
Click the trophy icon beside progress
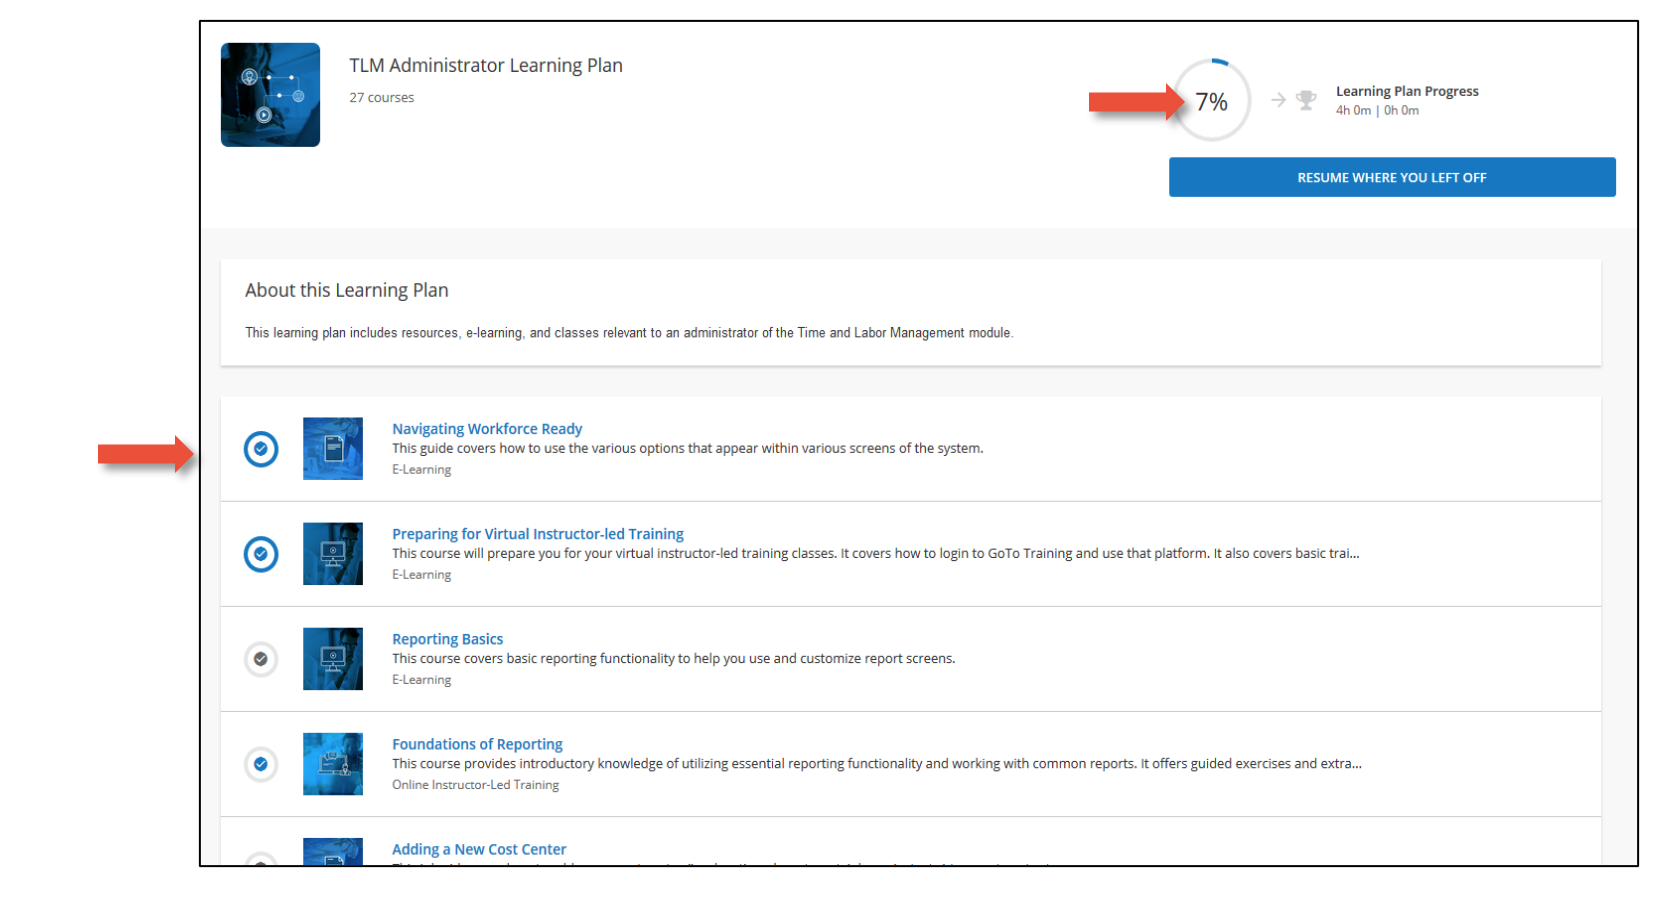point(1306,100)
